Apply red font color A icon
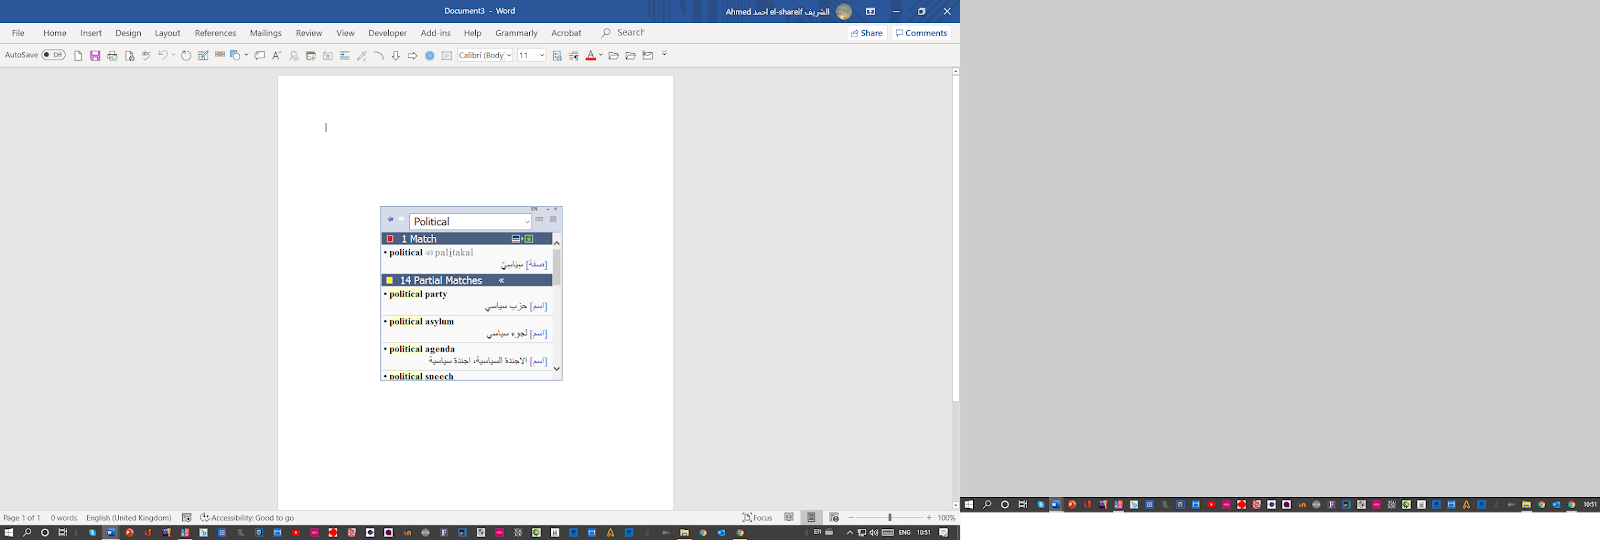Screen dimensions: 1600x540 click(x=590, y=56)
